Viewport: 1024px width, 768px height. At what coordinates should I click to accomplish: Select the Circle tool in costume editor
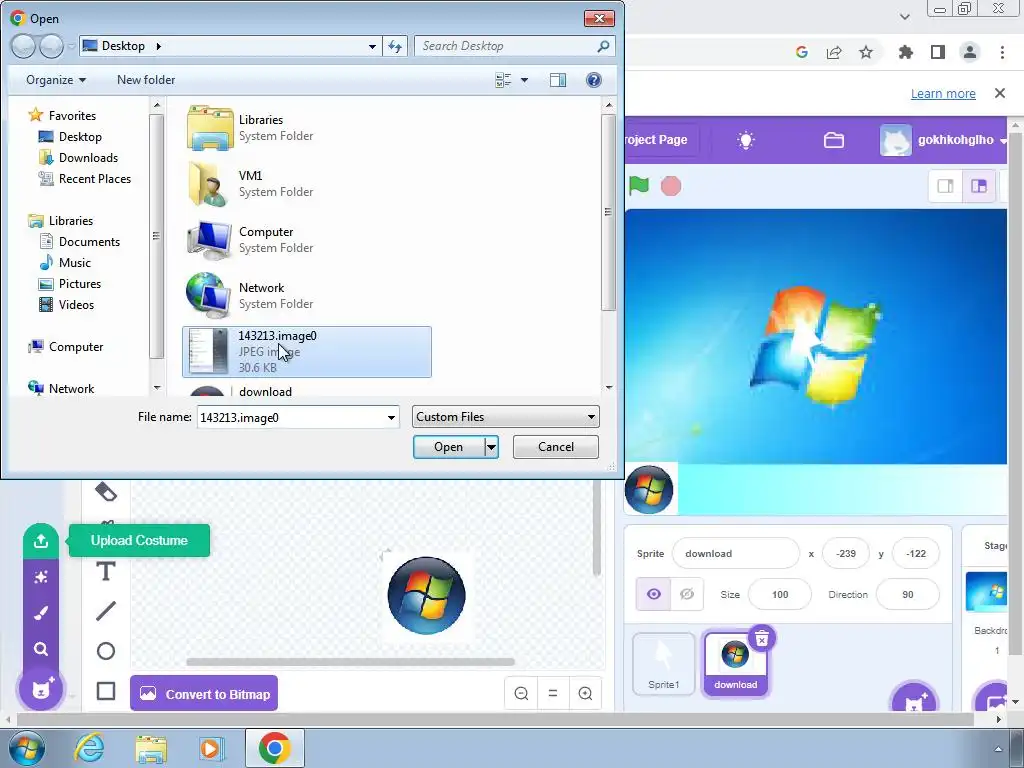pyautogui.click(x=106, y=651)
